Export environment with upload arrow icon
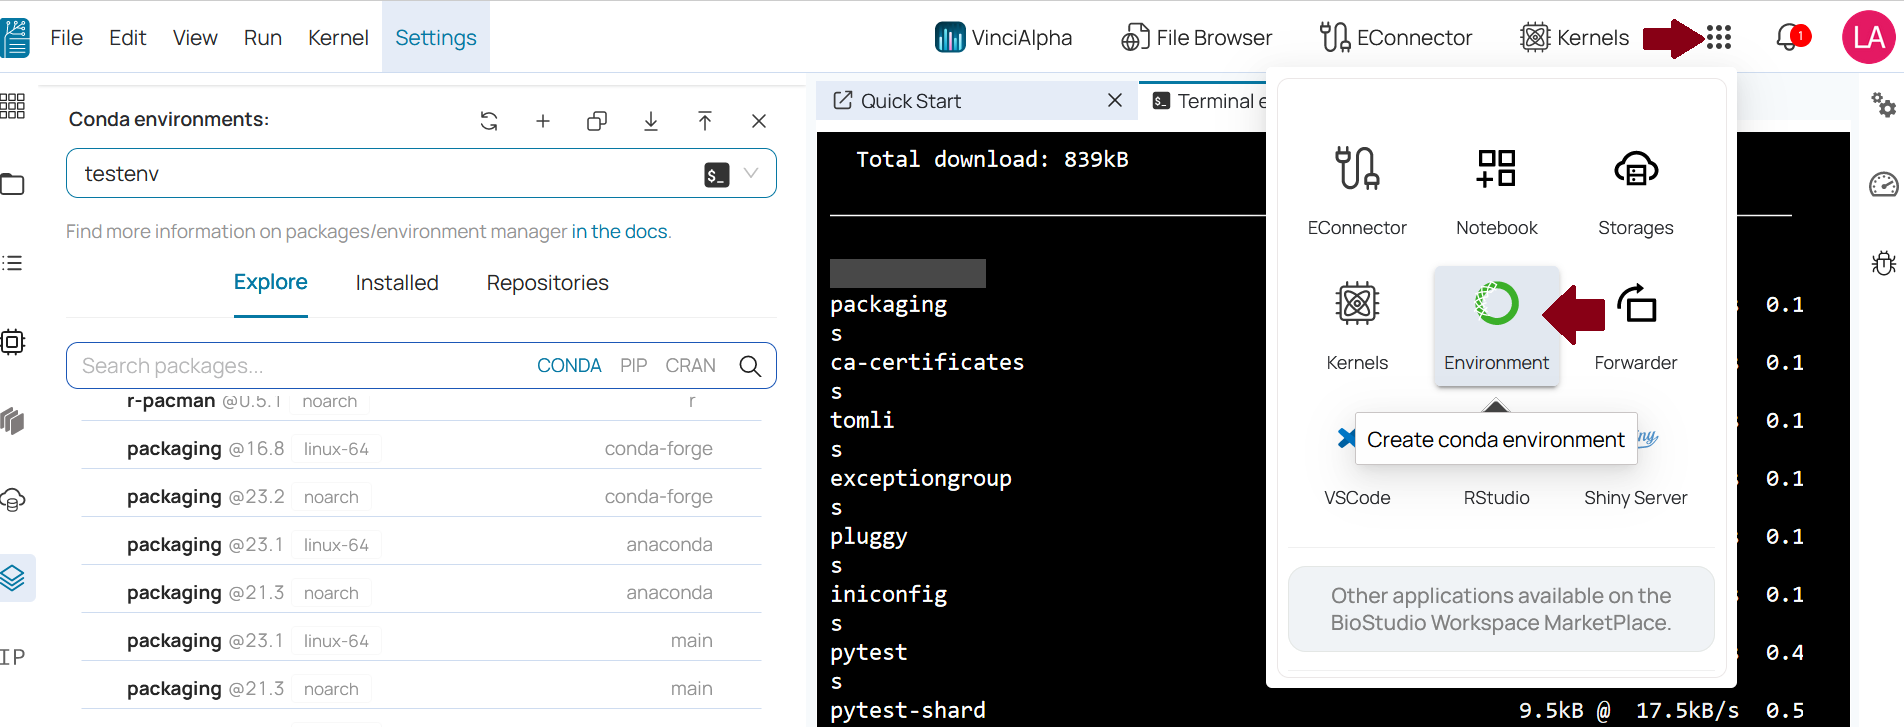 coord(705,121)
